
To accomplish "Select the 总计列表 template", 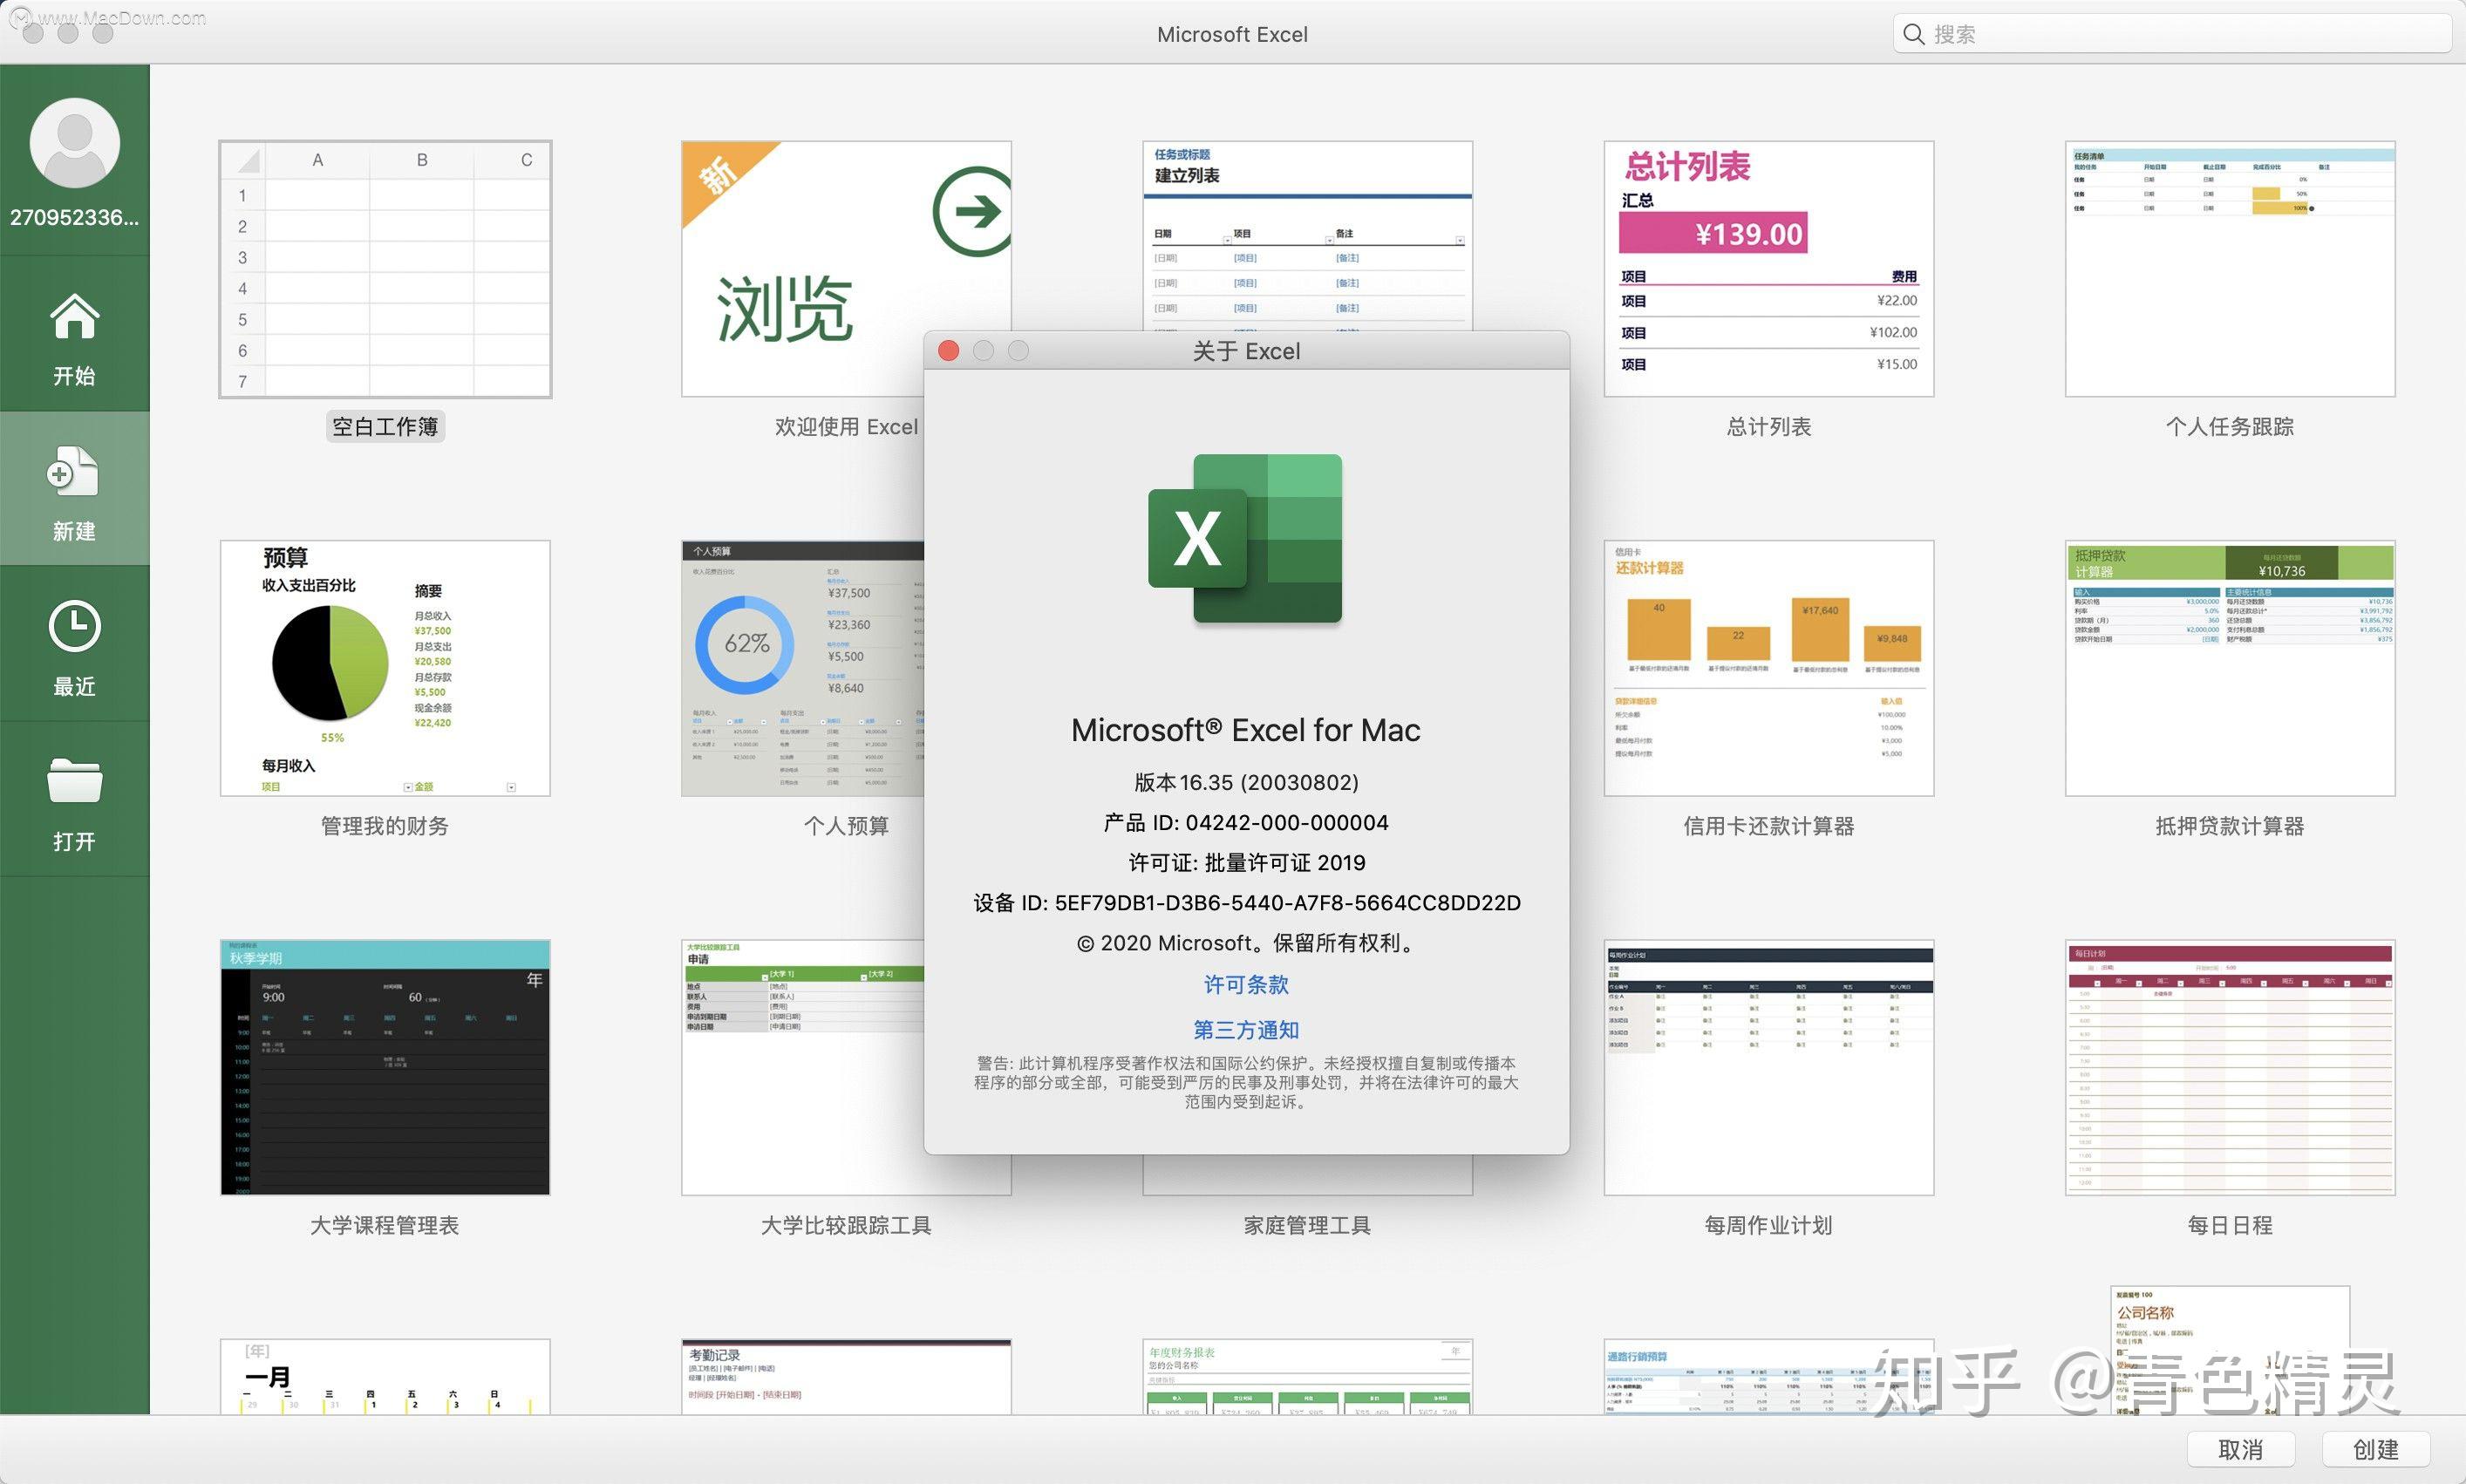I will point(1768,267).
